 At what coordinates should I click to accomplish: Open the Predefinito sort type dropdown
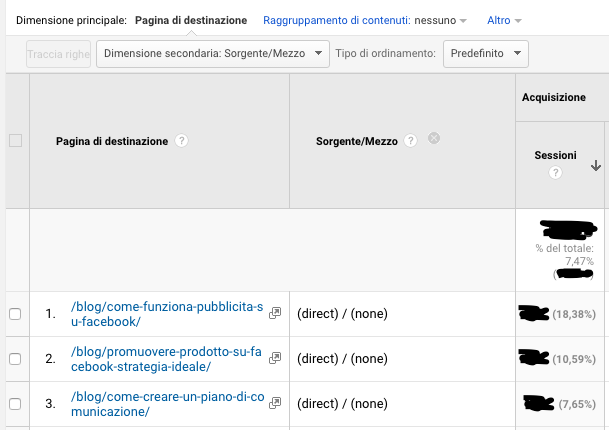[485, 53]
